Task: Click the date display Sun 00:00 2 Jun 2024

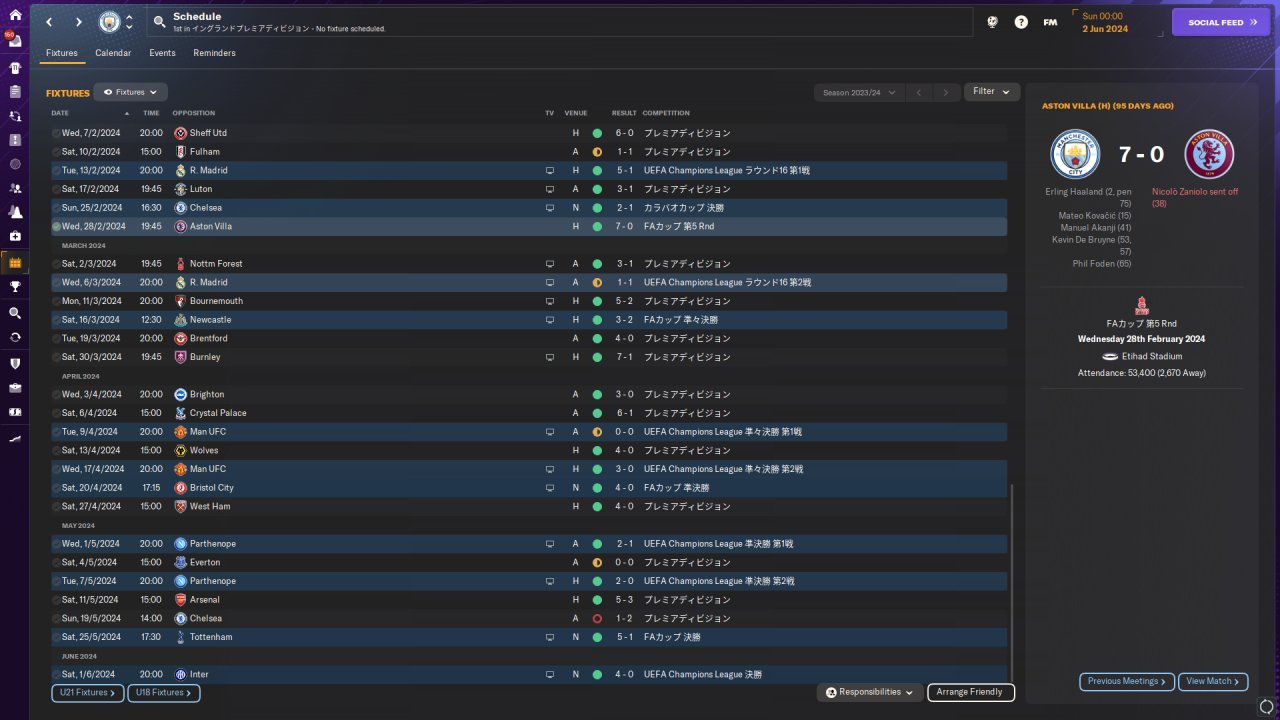Action: (1105, 22)
